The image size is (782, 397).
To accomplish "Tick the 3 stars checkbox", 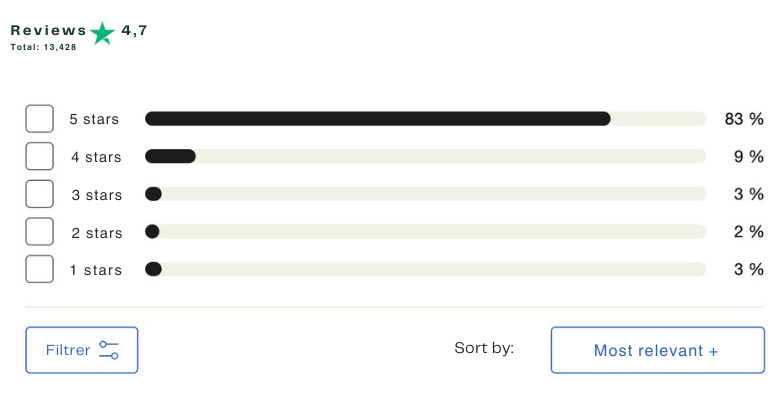I will [39, 194].
